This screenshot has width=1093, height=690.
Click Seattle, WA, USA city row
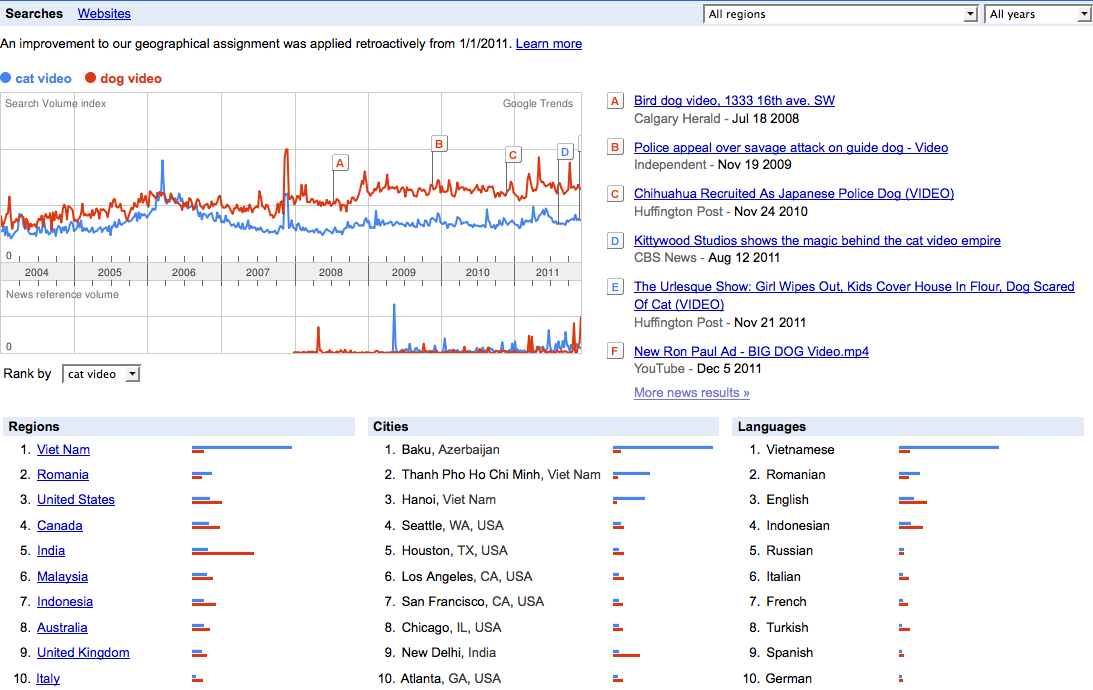point(452,526)
